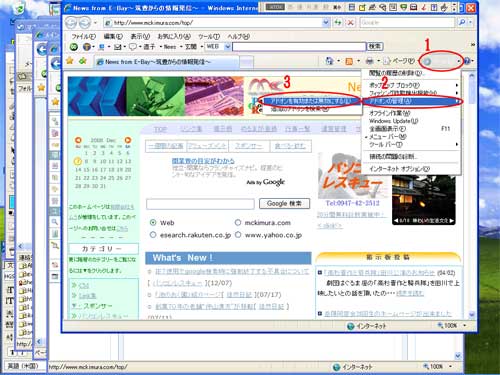
Task: Expand the address bar URL dropdown
Action: pyautogui.click(x=326, y=22)
